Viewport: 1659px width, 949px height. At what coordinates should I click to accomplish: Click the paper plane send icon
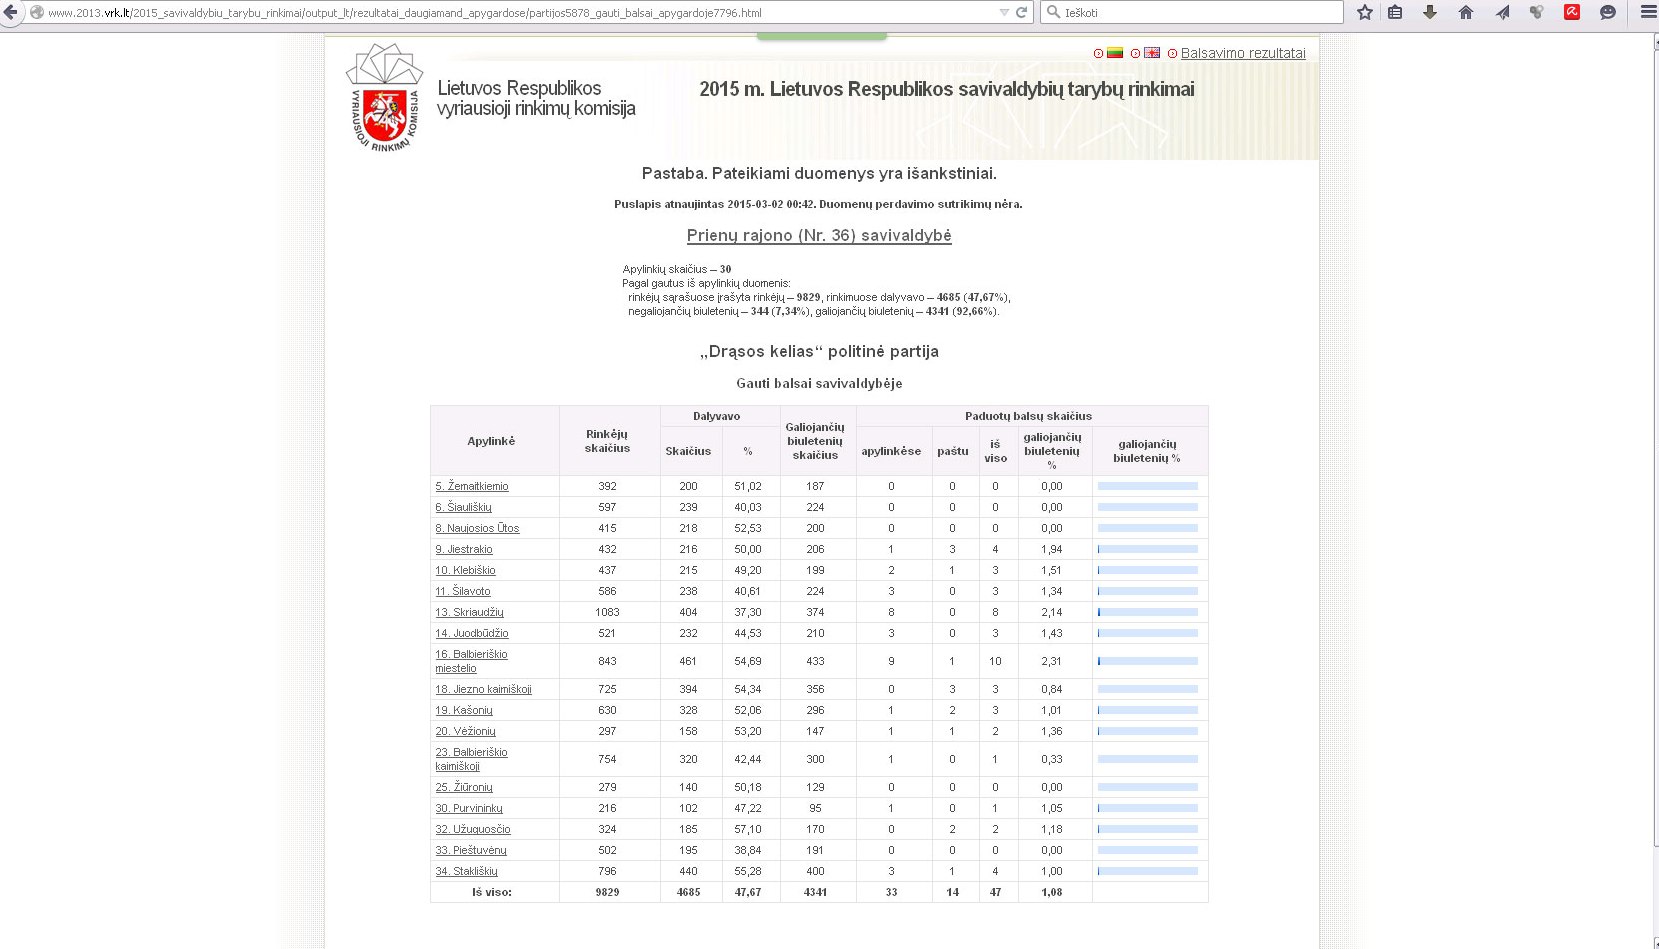coord(1502,13)
